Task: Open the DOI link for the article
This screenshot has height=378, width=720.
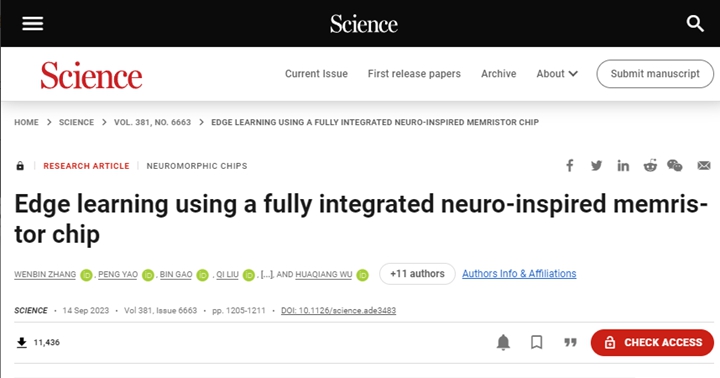Action: click(x=338, y=310)
